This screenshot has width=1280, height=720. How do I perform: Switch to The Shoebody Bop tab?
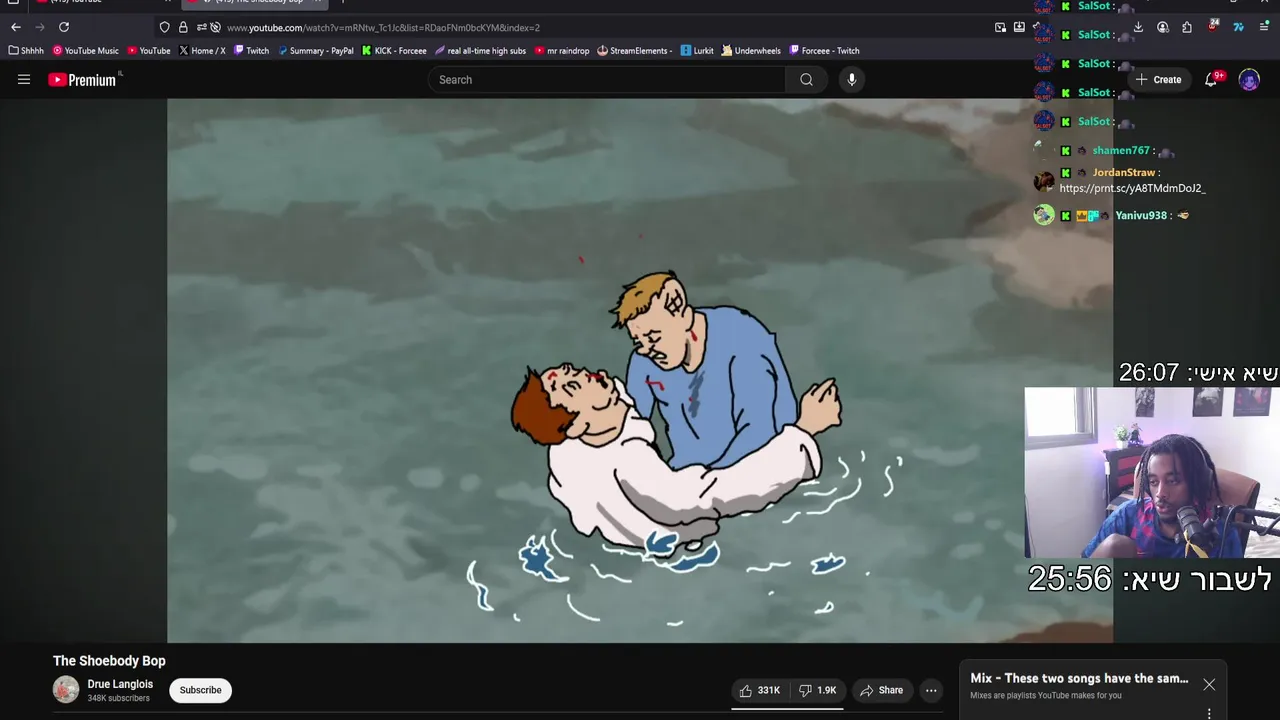pos(252,3)
